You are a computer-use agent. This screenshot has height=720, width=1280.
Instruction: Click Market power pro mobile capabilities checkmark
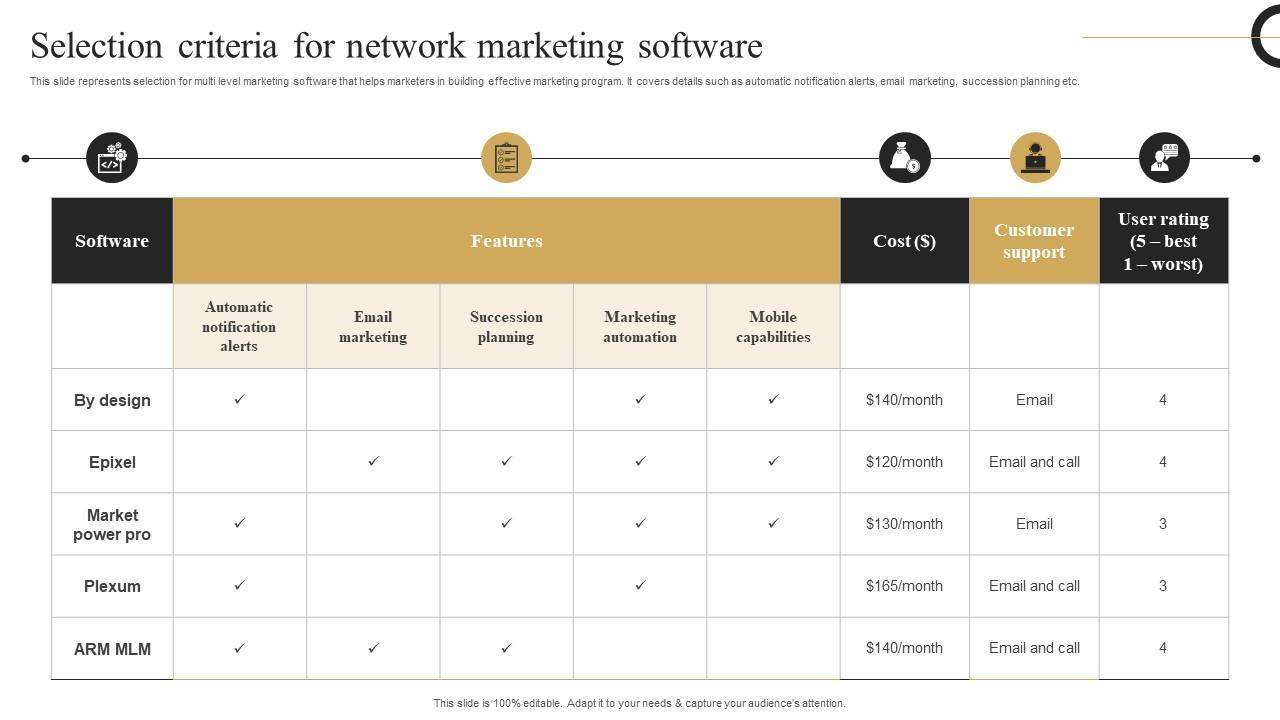[773, 523]
